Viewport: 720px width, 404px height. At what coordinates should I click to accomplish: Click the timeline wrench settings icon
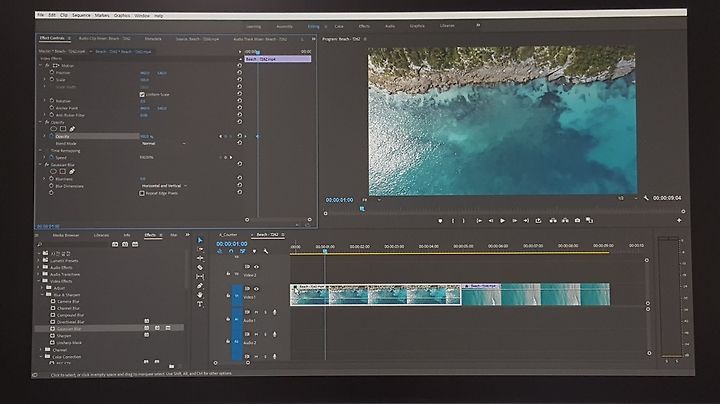pos(266,252)
